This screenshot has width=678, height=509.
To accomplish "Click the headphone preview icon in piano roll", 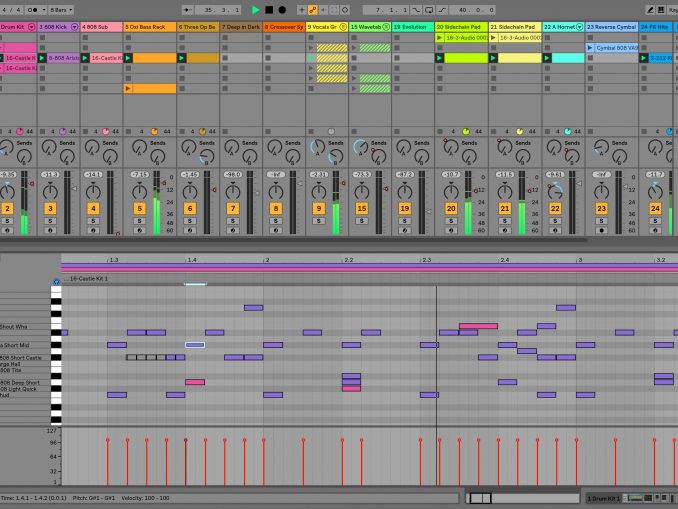I will [x=56, y=282].
